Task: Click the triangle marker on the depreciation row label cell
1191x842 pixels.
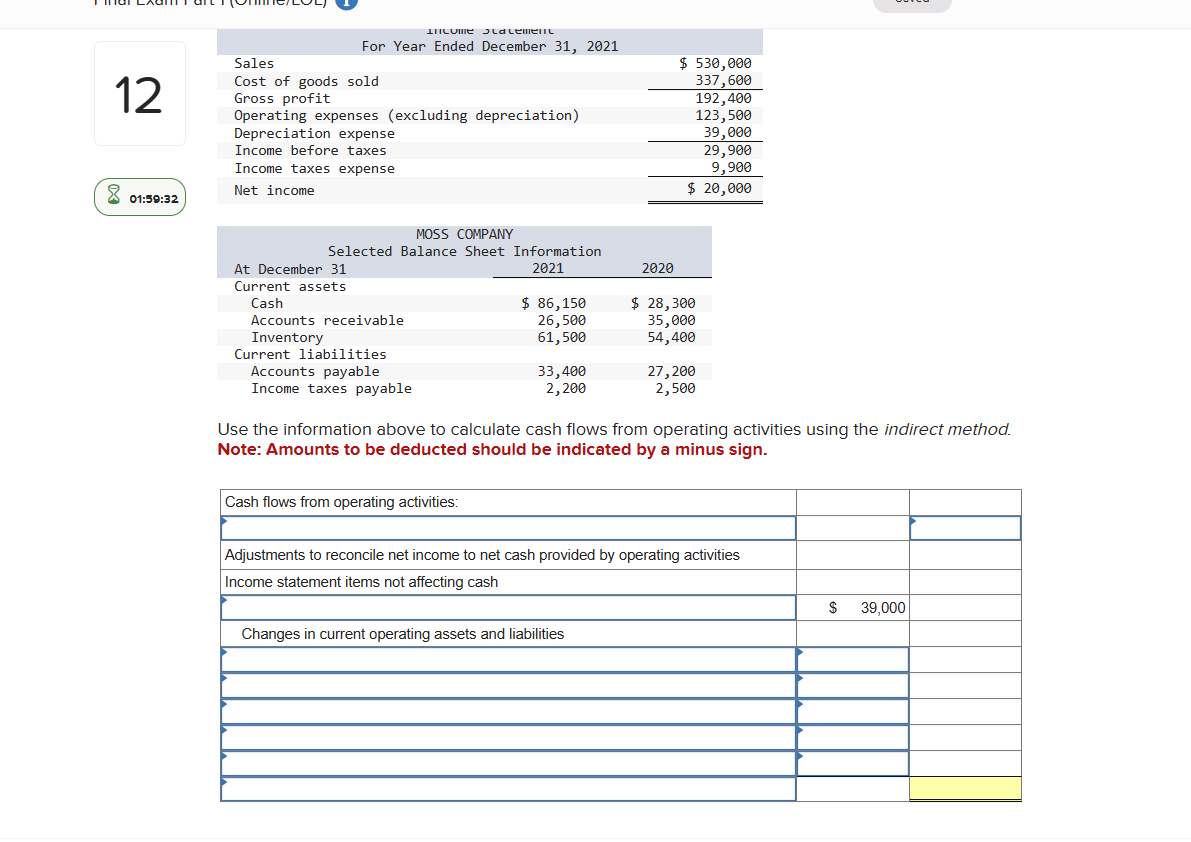Action: 223,600
